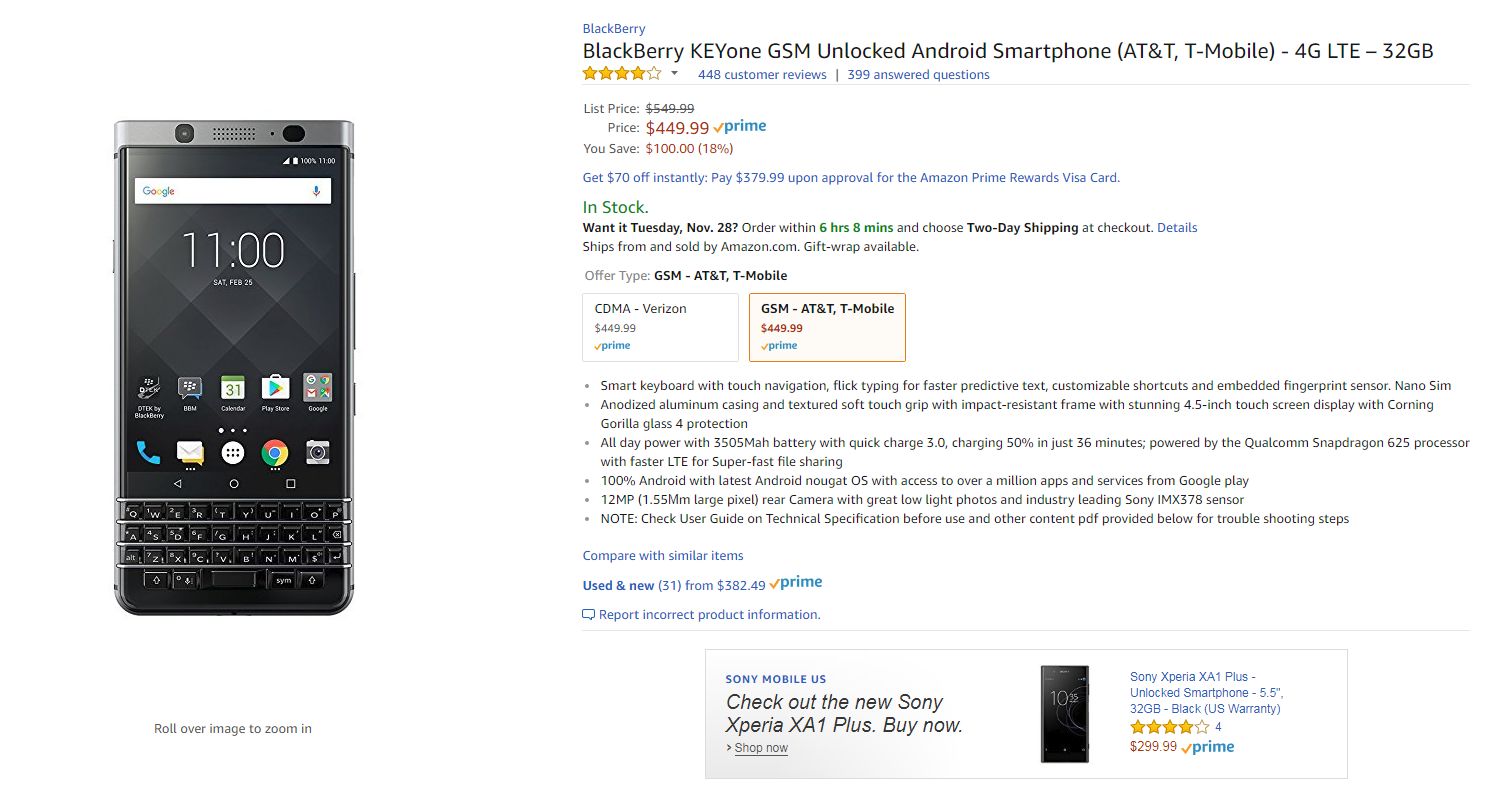This screenshot has height=787, width=1491.
Task: Click Shop now in the Sony ad
Action: tap(760, 748)
